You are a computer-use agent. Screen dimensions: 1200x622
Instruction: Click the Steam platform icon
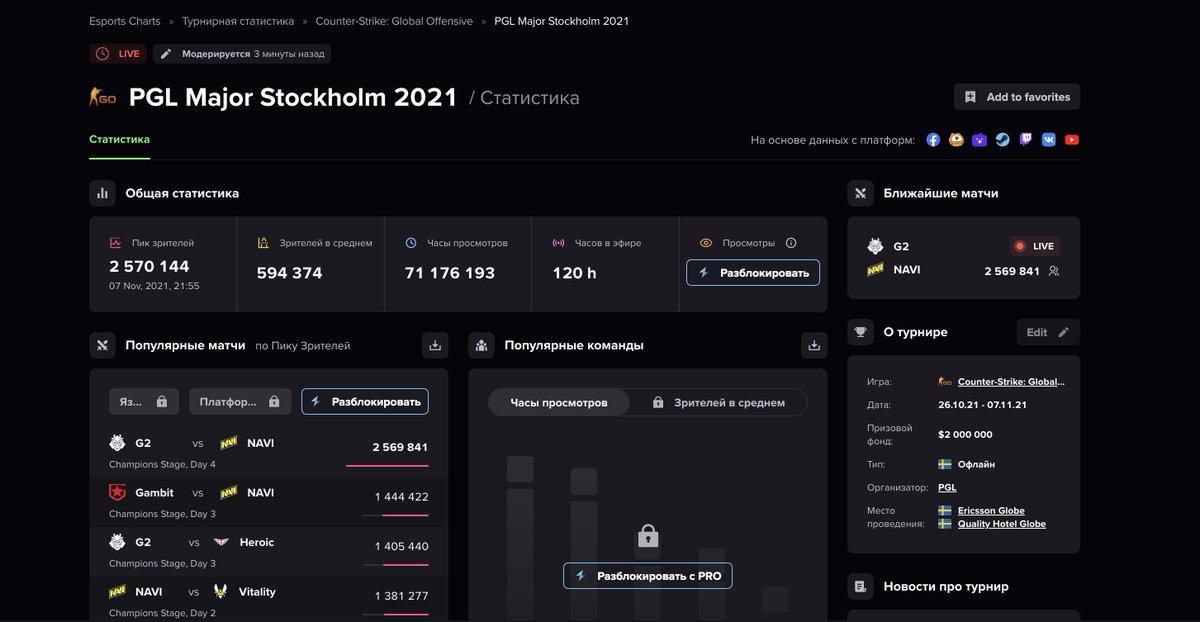[1002, 140]
